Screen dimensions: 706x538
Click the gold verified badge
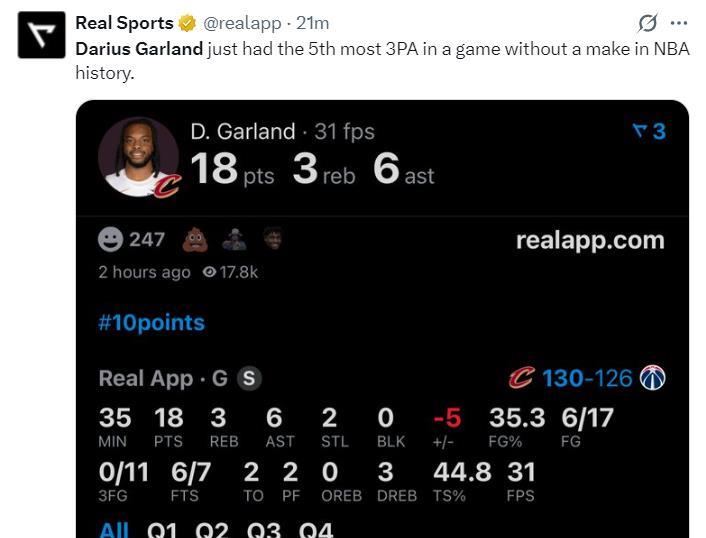186,23
